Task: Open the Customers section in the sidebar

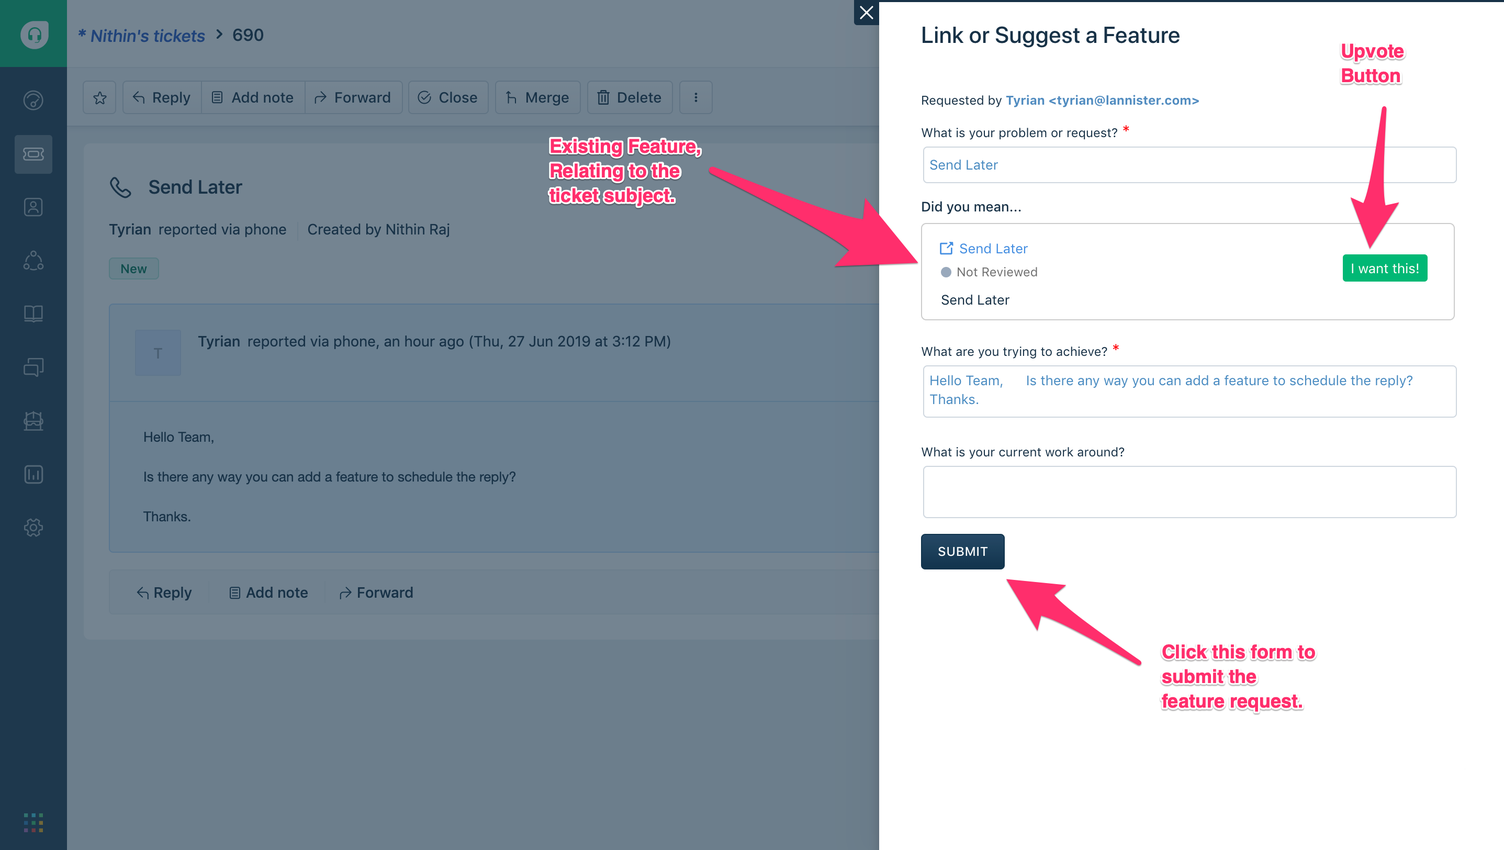Action: click(x=33, y=260)
